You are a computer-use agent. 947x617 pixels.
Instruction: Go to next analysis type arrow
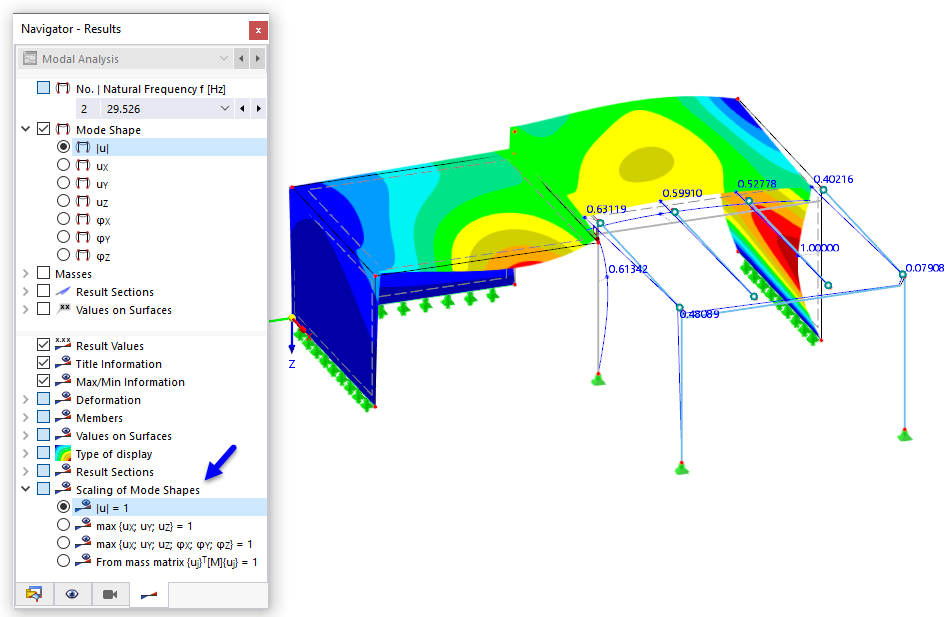coord(258,59)
